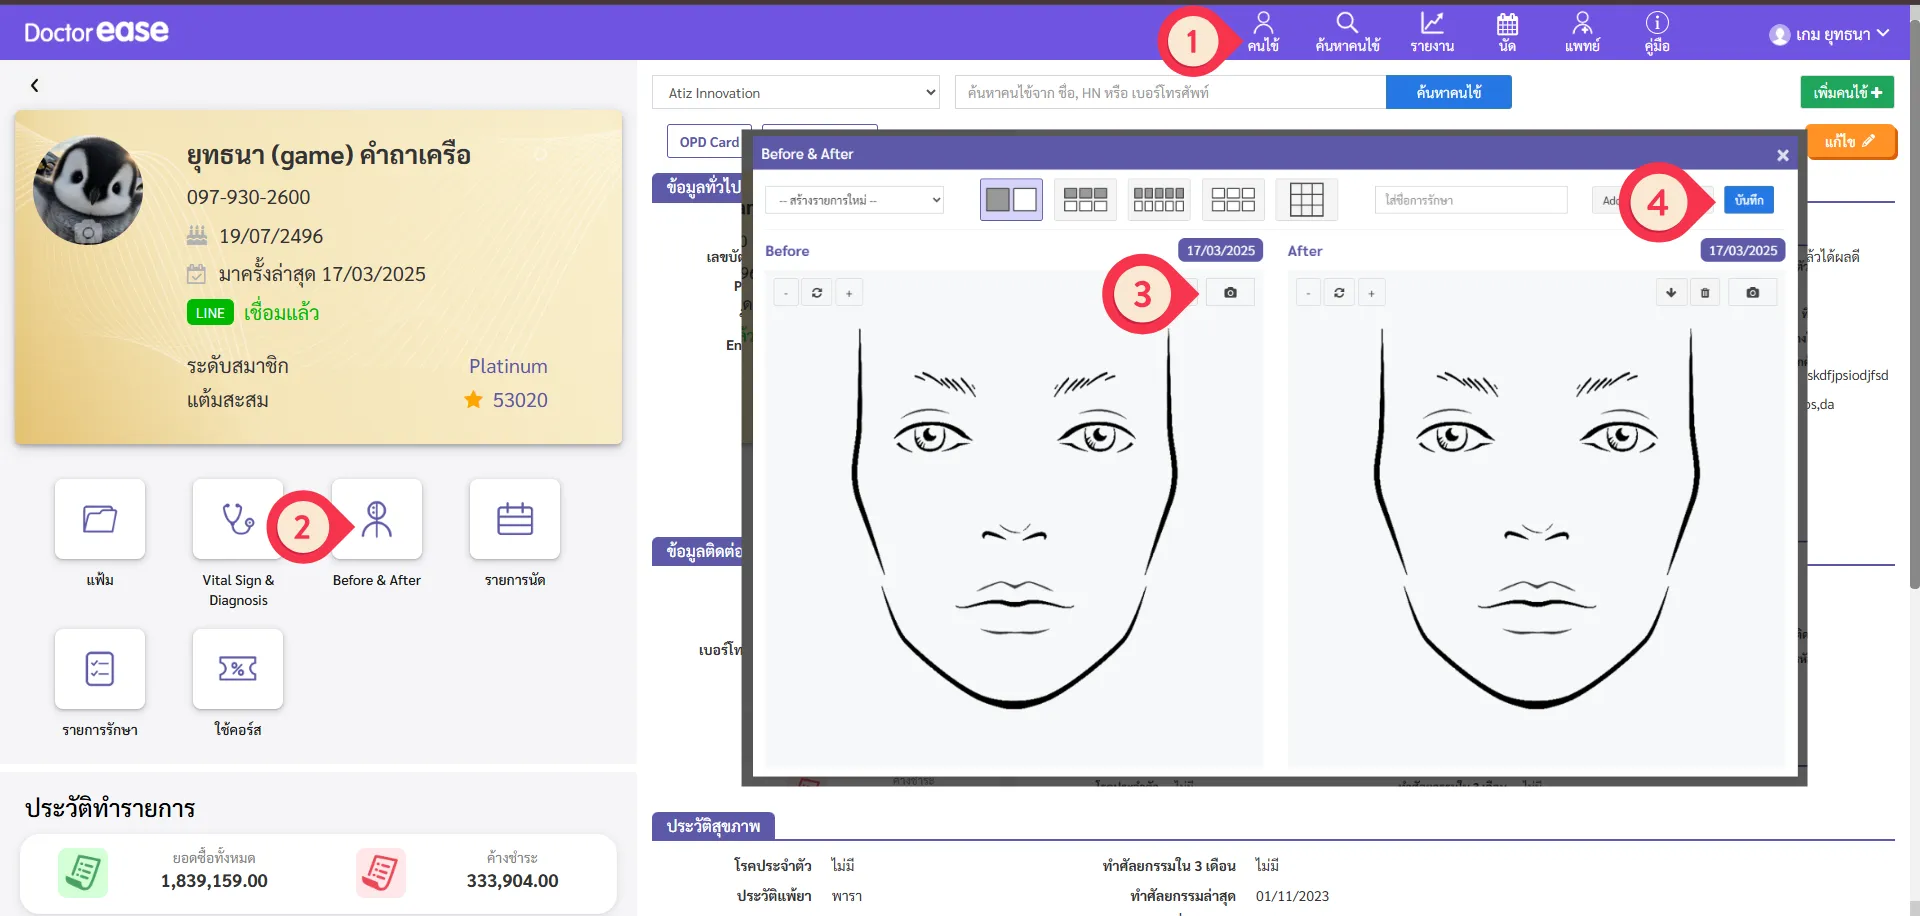Viewport: 1920px width, 916px height.
Task: Reset the Before image with the refresh icon
Action: click(817, 293)
